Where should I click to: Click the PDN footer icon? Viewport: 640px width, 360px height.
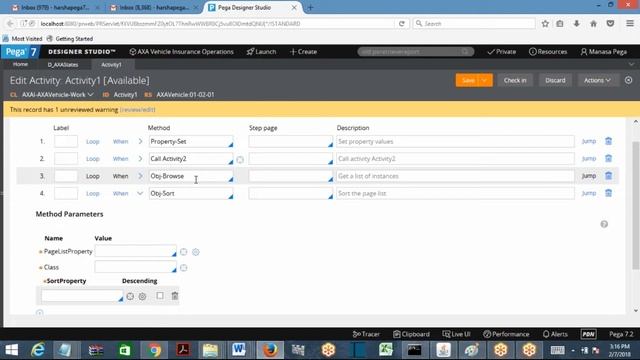pos(588,334)
